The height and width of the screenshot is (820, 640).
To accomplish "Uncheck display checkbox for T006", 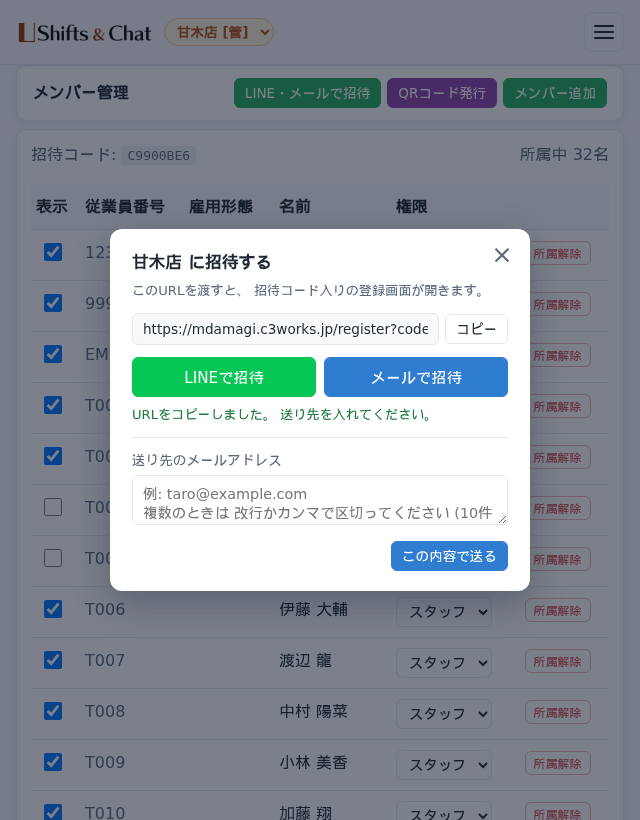I will point(53,609).
